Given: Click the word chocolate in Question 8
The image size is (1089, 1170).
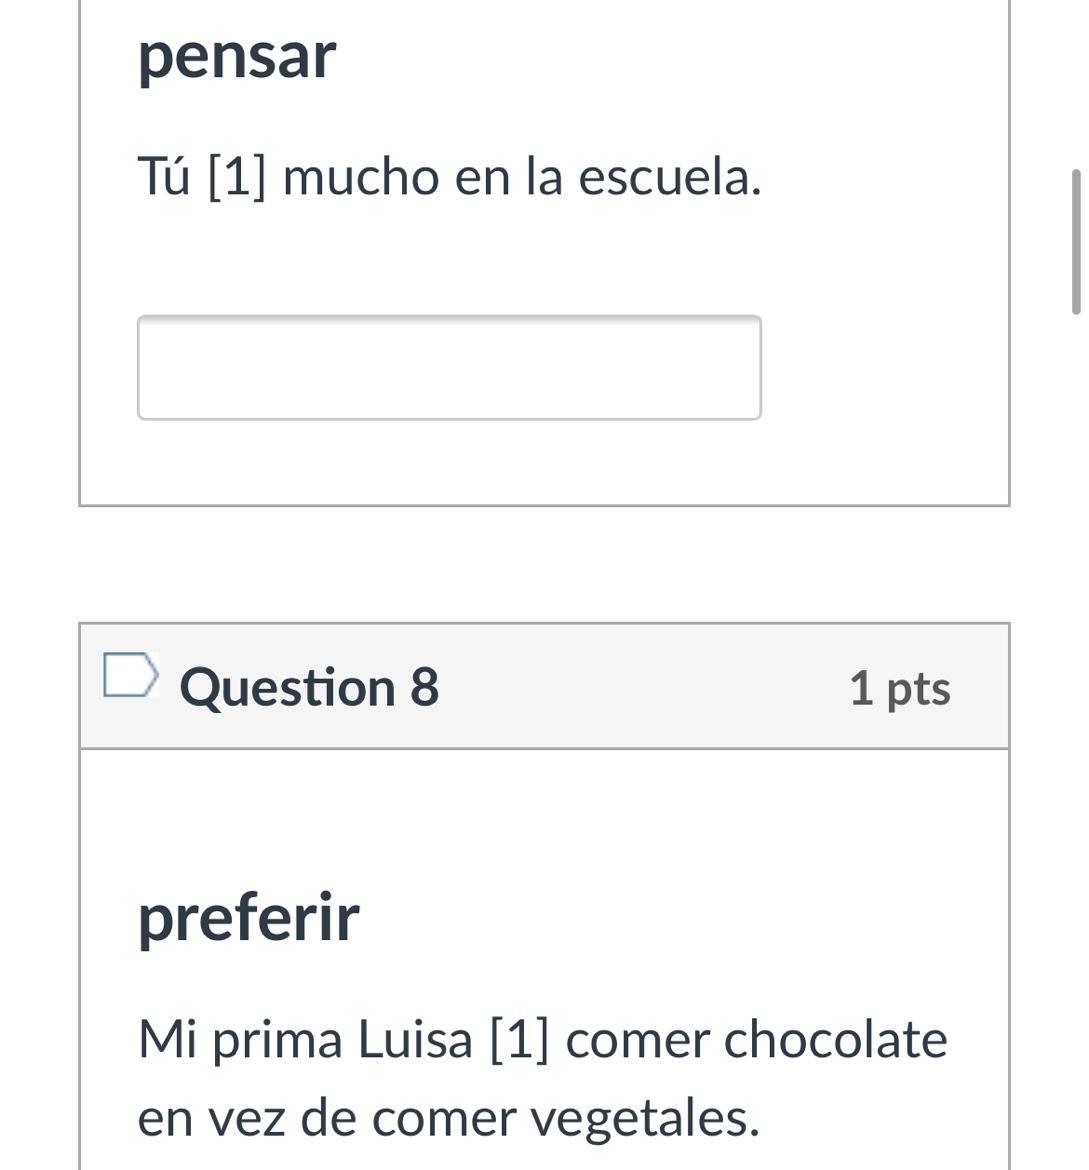Looking at the screenshot, I should 835,1039.
